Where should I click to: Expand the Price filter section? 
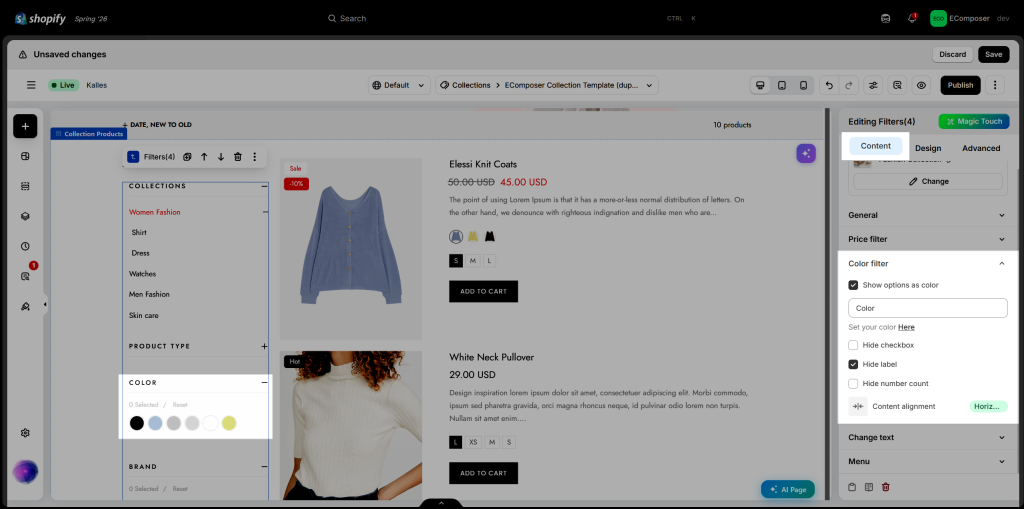927,239
